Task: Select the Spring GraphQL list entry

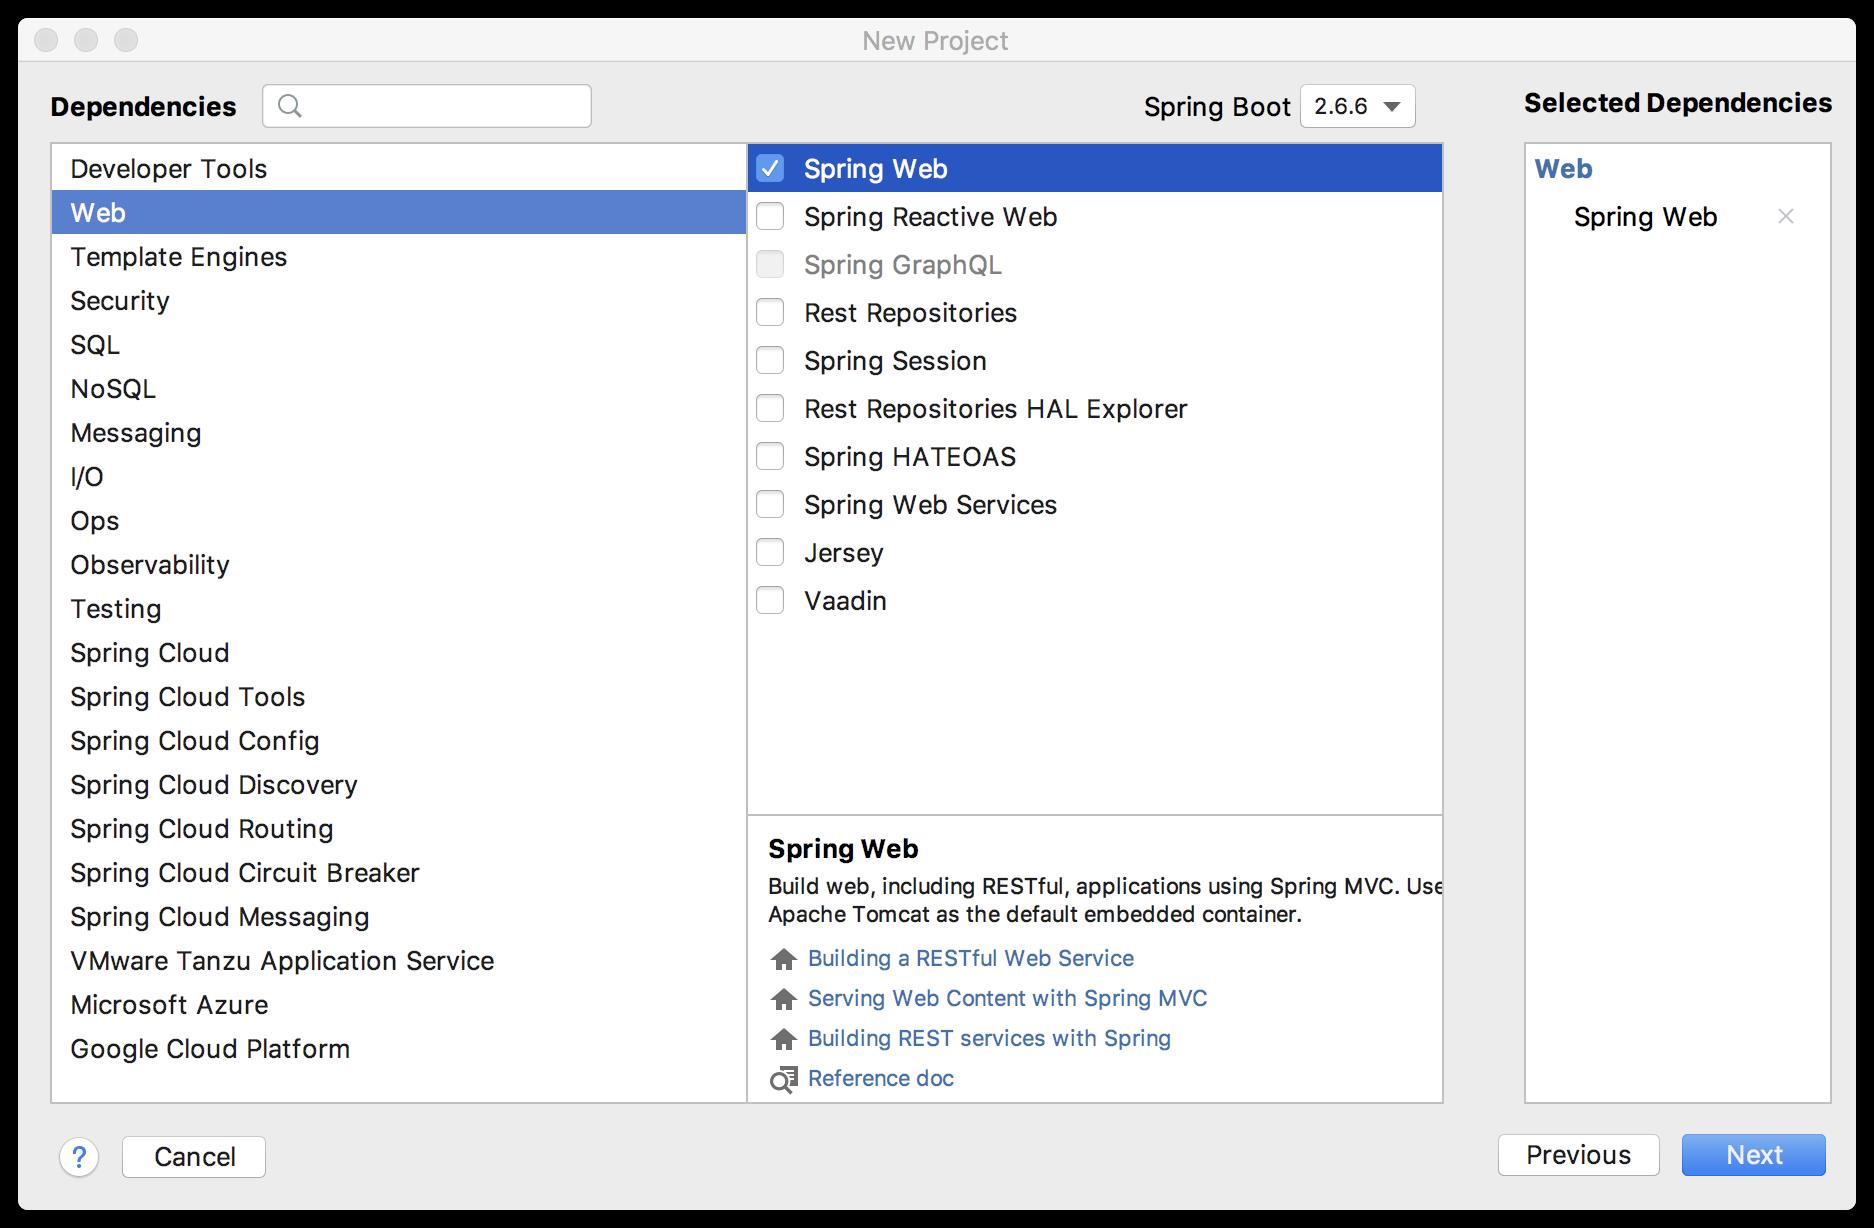Action: tap(1095, 265)
